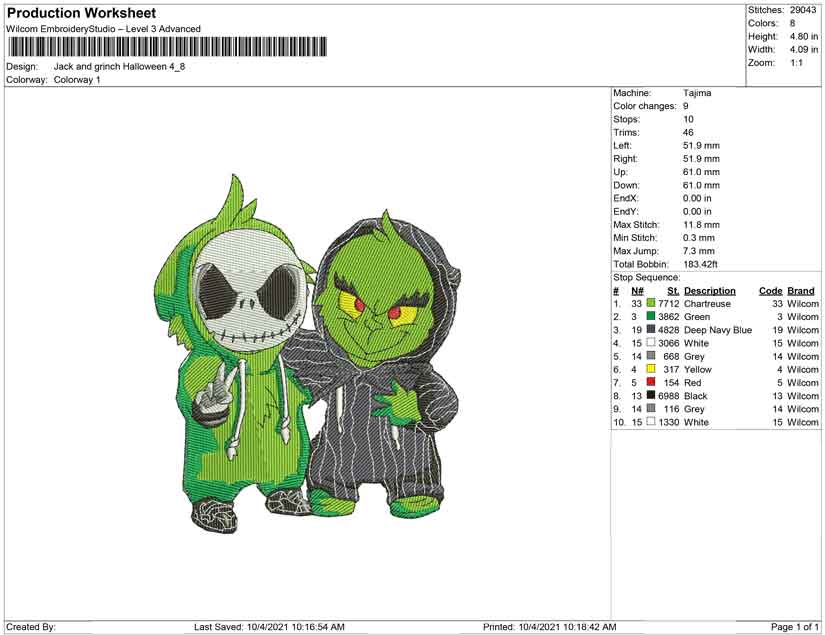Click the stitch count 7712
This screenshot has height=635, width=825.
pyautogui.click(x=669, y=304)
